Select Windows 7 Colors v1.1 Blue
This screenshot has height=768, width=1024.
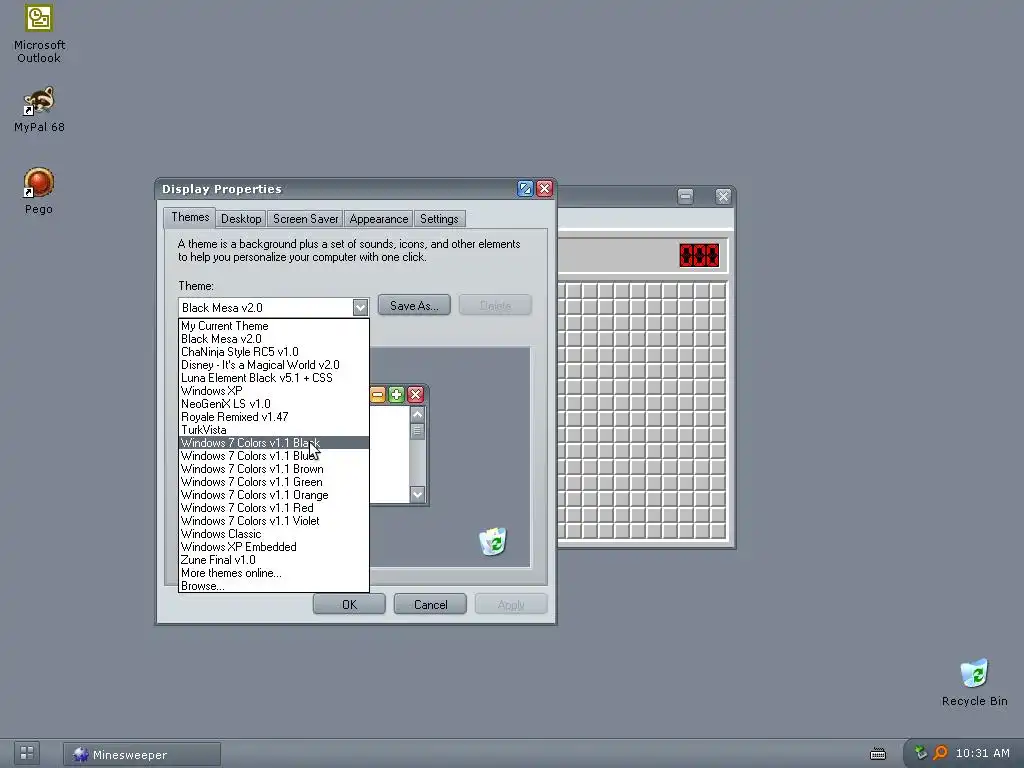274,456
